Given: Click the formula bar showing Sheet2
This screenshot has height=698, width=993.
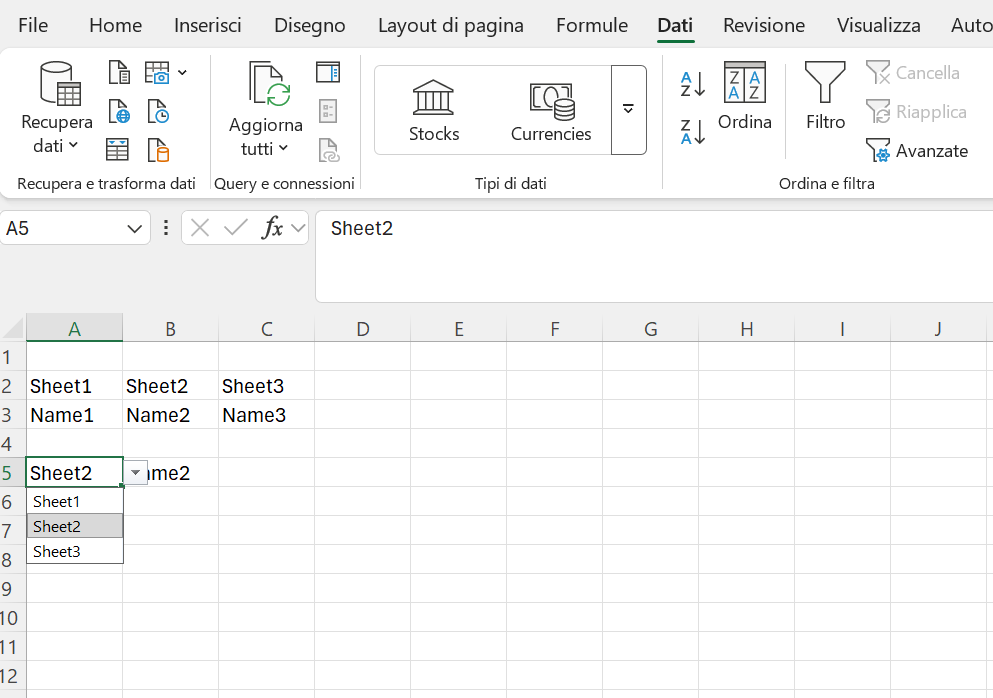Looking at the screenshot, I should pyautogui.click(x=654, y=257).
